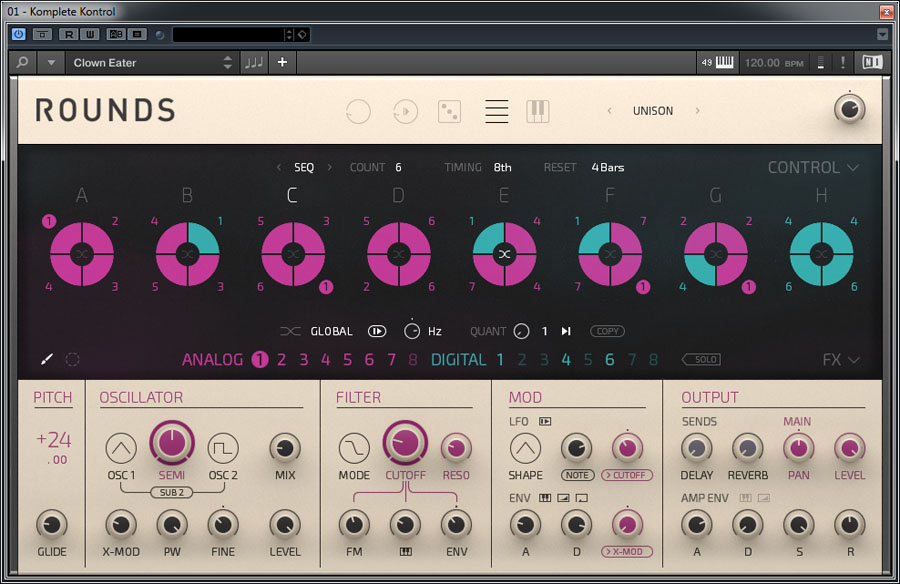Open the Clown Eater preset selector
Screen dimensions: 900x584
(150, 63)
